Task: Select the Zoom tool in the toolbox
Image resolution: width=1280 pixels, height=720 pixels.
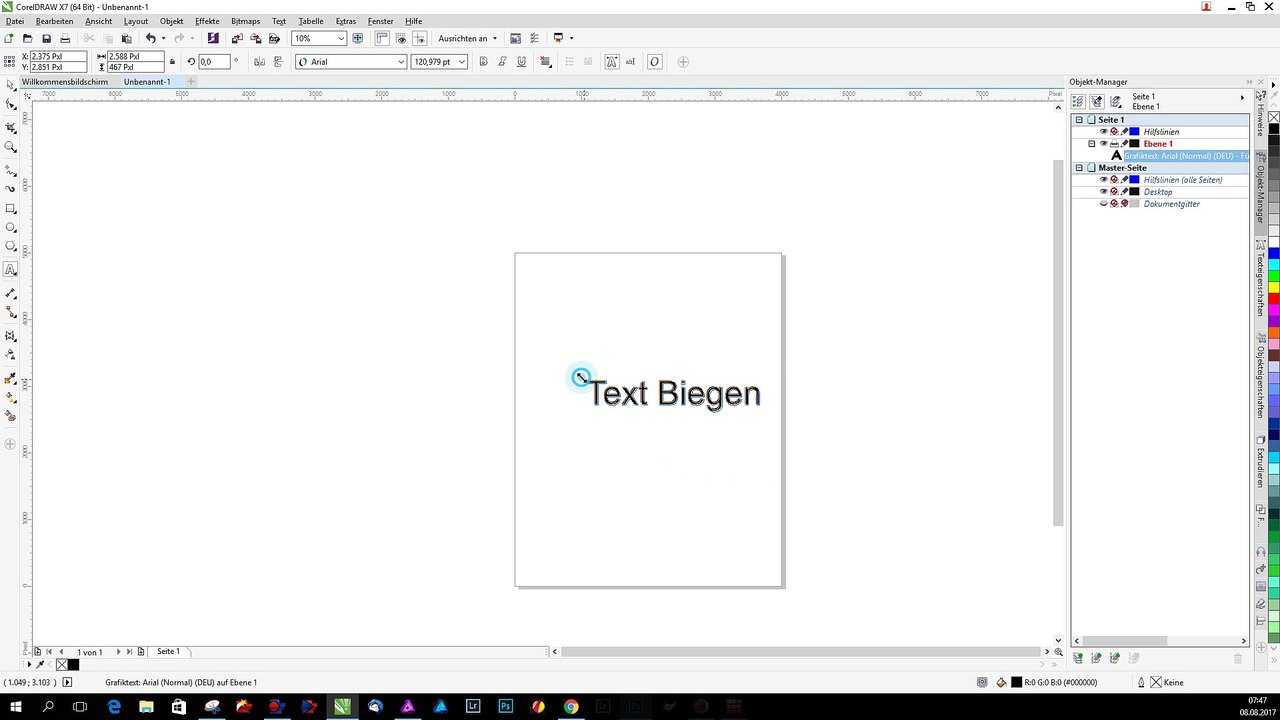Action: (x=10, y=147)
